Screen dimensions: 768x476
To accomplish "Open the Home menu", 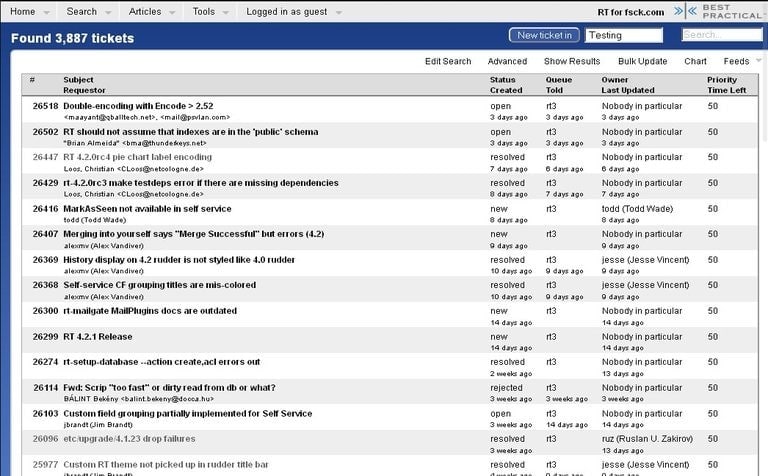I will tap(23, 12).
